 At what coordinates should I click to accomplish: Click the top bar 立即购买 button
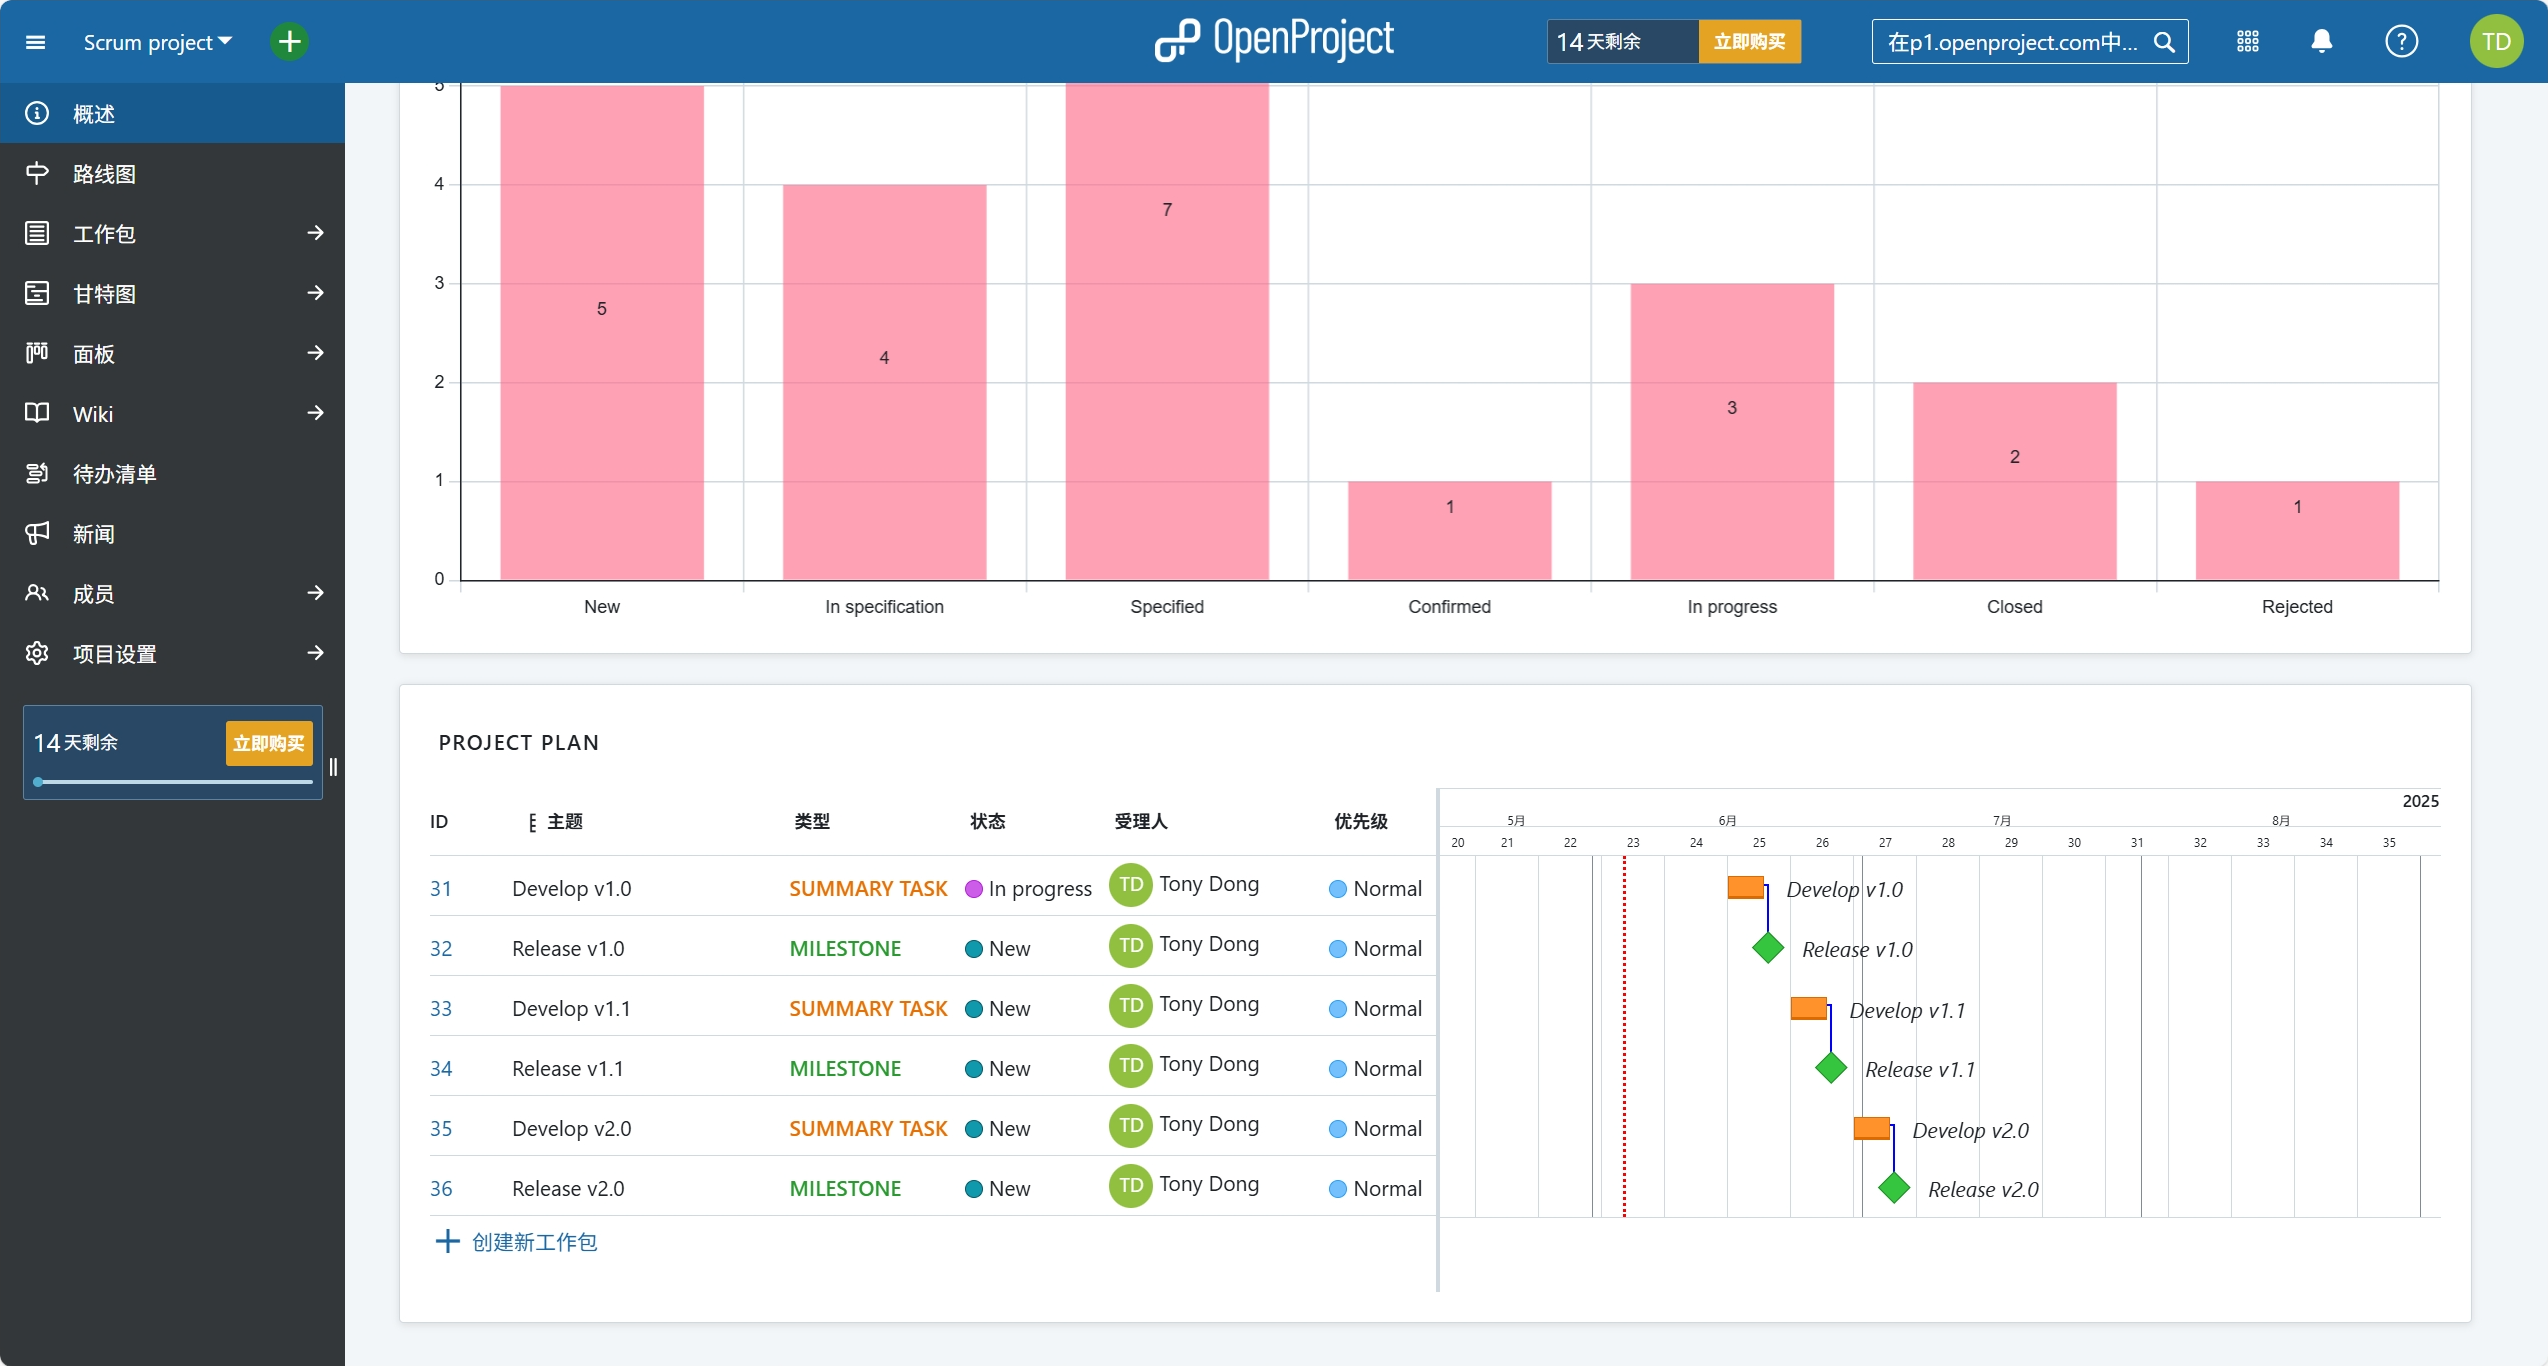click(x=1749, y=42)
